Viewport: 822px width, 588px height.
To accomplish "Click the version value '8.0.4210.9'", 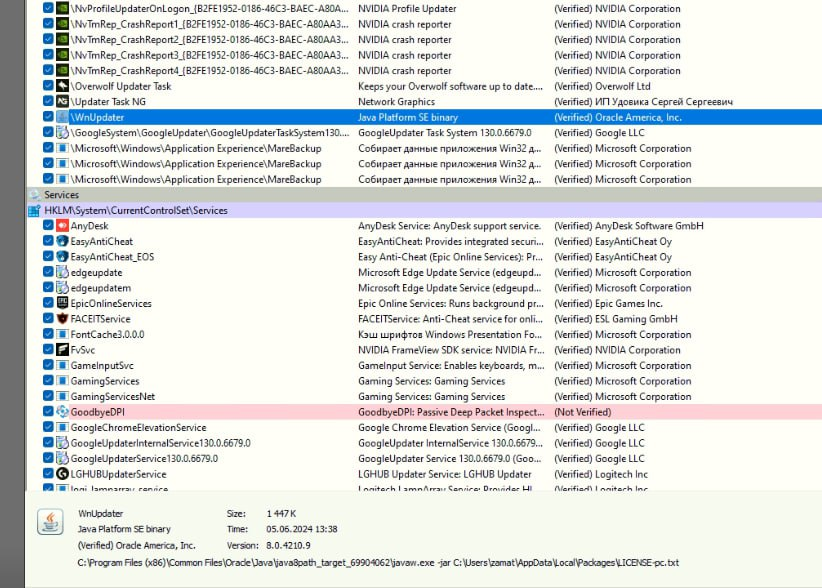I will click(x=288, y=546).
